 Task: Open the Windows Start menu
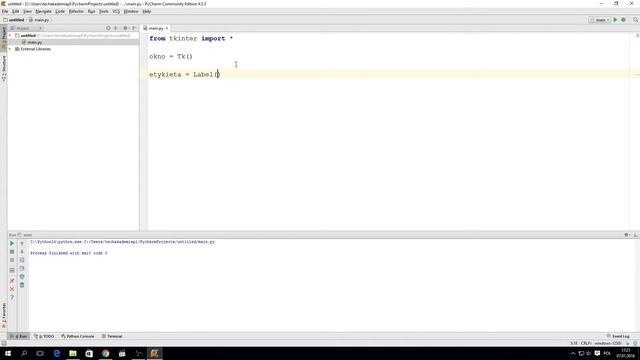[x=8, y=353]
